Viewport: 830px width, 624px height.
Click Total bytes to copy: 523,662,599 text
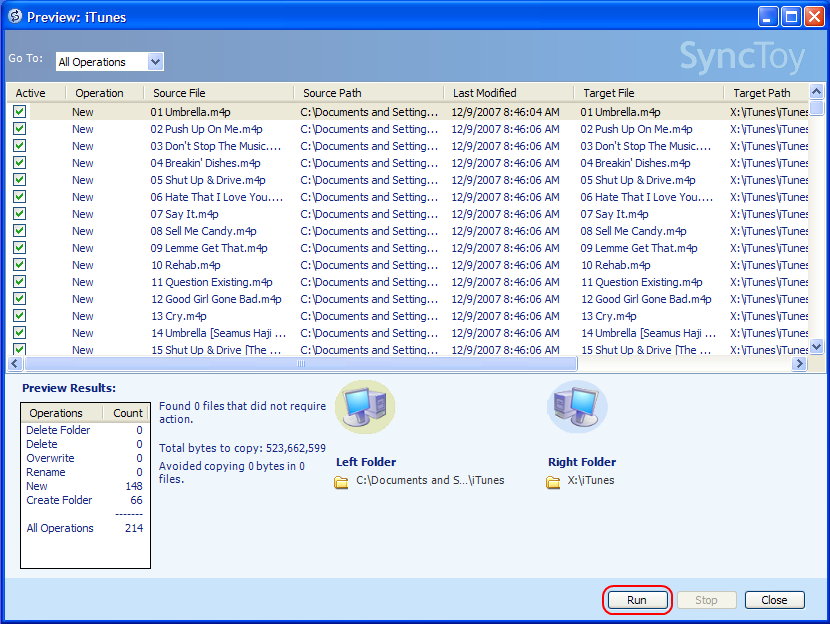click(242, 448)
